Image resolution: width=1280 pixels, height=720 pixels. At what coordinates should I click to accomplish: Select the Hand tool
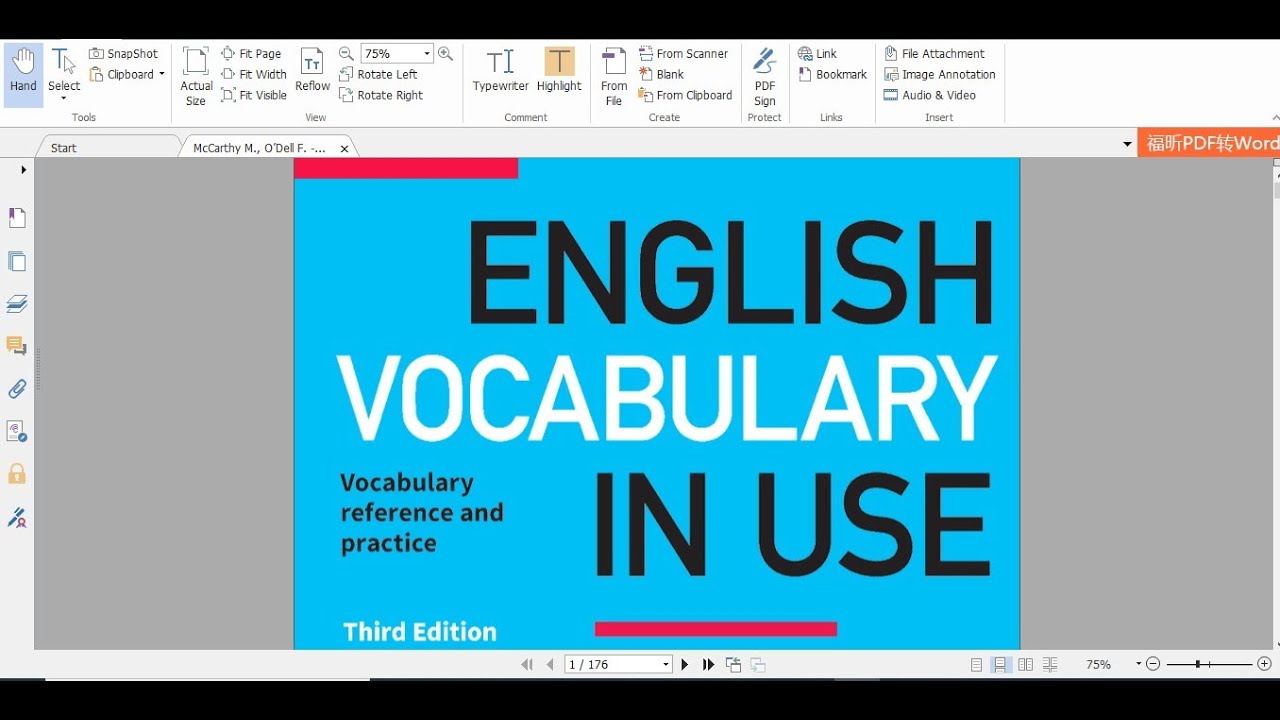(x=23, y=73)
